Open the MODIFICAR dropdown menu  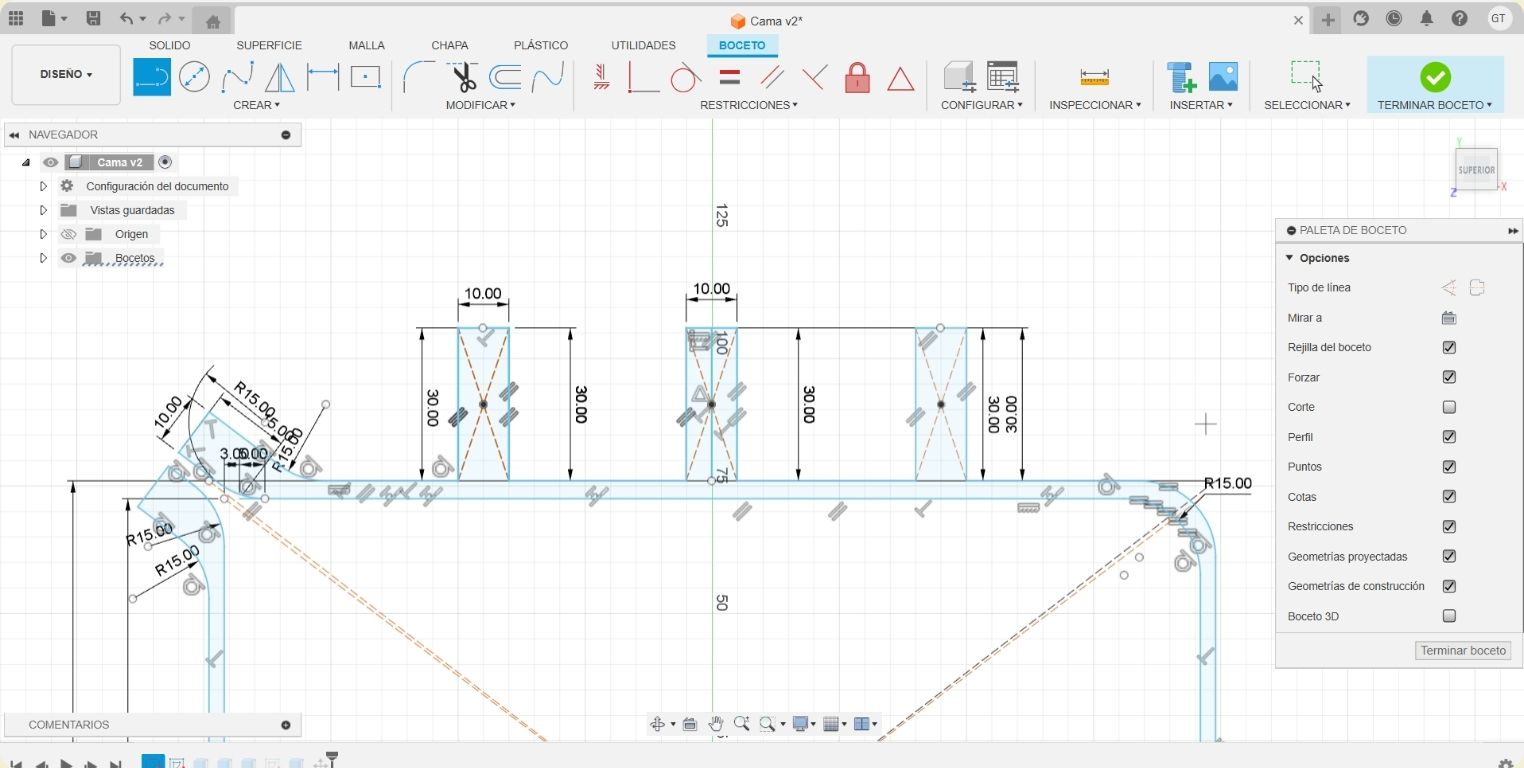(x=480, y=105)
